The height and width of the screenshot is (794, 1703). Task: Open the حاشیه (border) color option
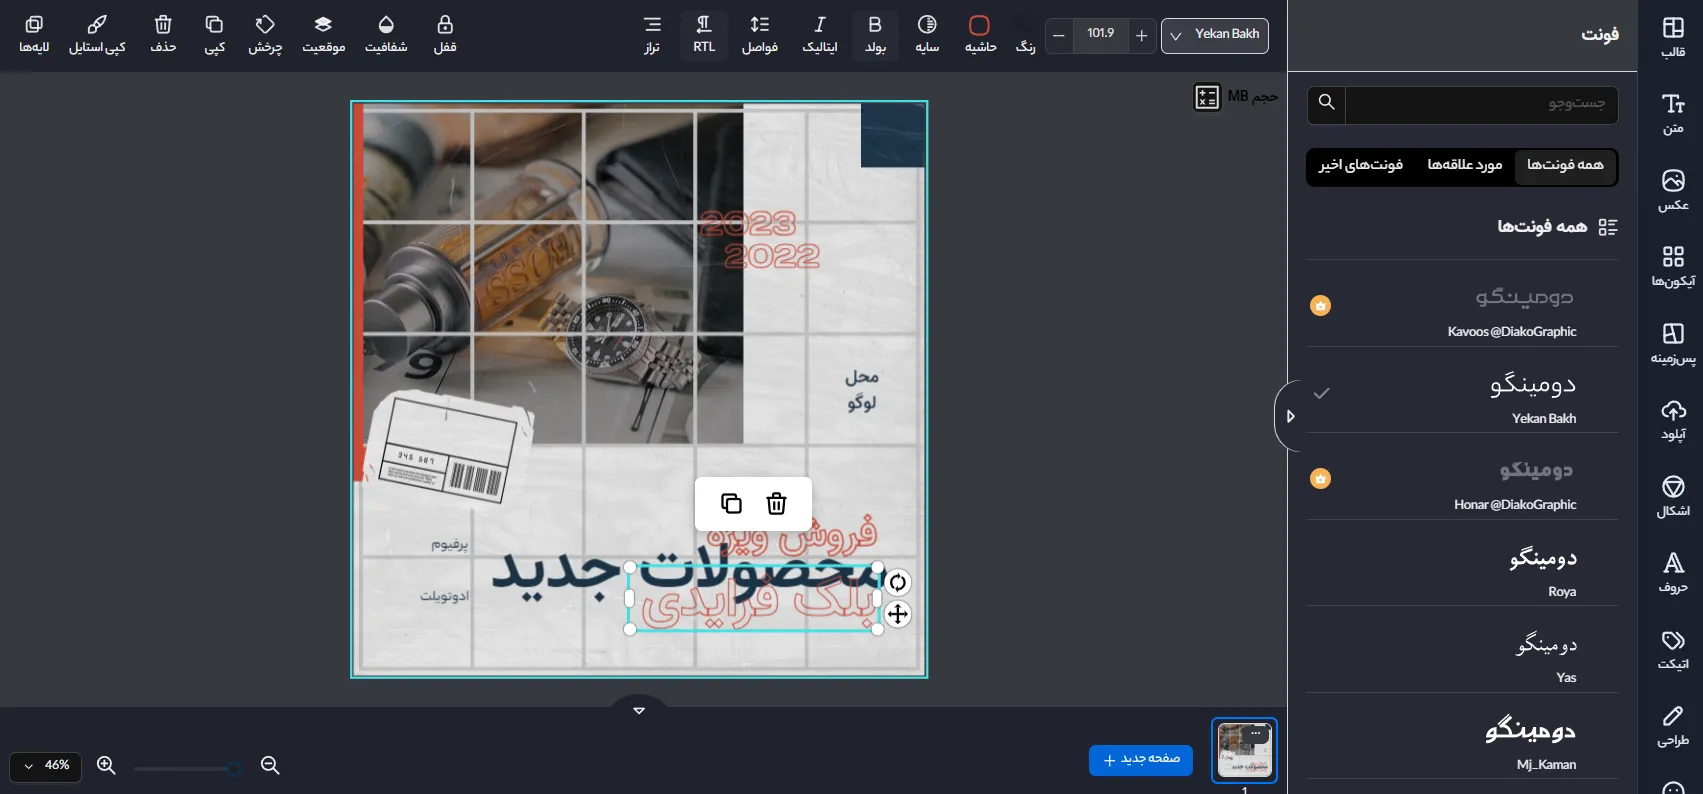(980, 34)
